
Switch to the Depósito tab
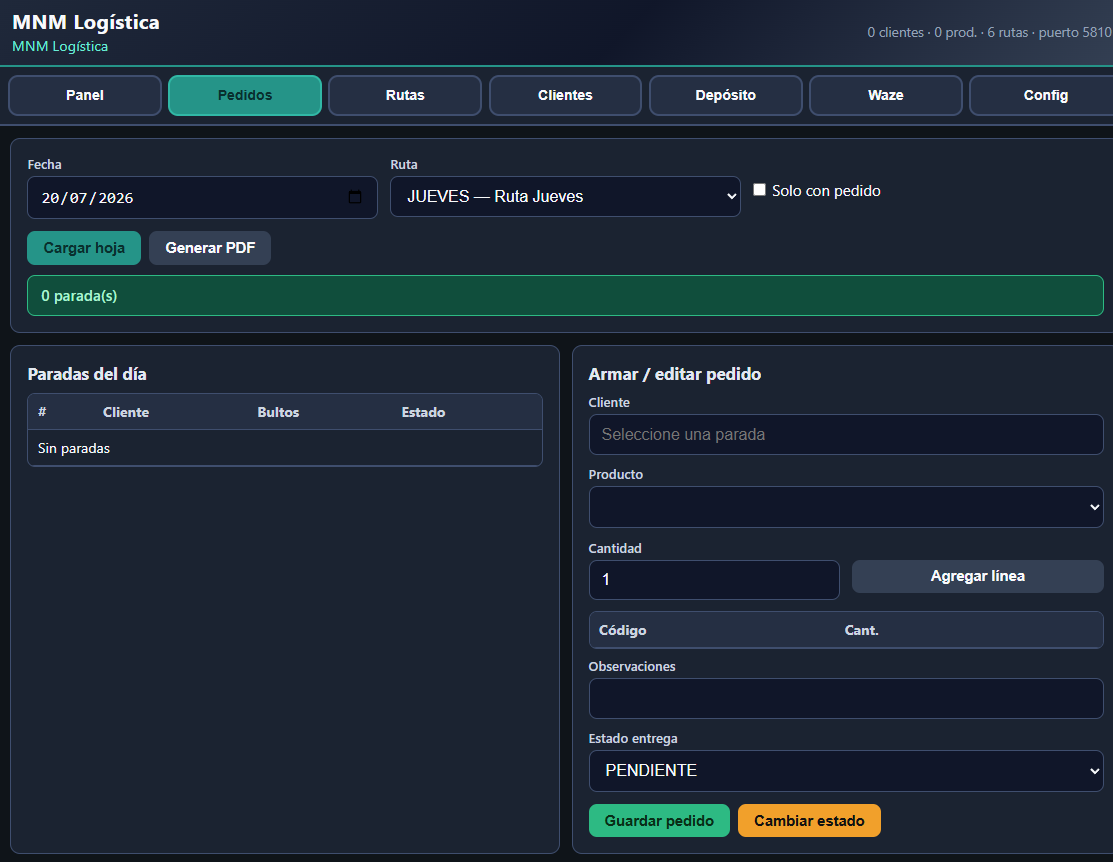point(725,95)
